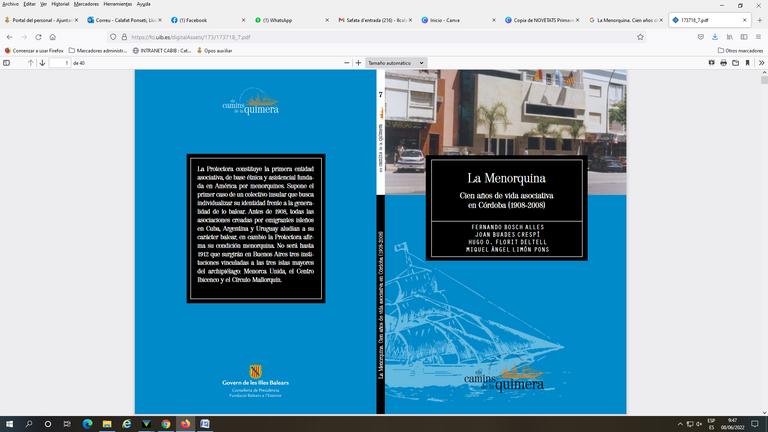768x432 pixels.
Task: Open the Firefox downloads panel
Action: pos(715,37)
